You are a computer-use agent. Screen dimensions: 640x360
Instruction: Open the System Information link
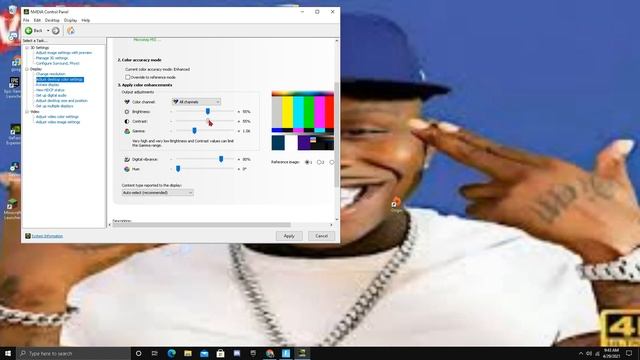[47, 236]
